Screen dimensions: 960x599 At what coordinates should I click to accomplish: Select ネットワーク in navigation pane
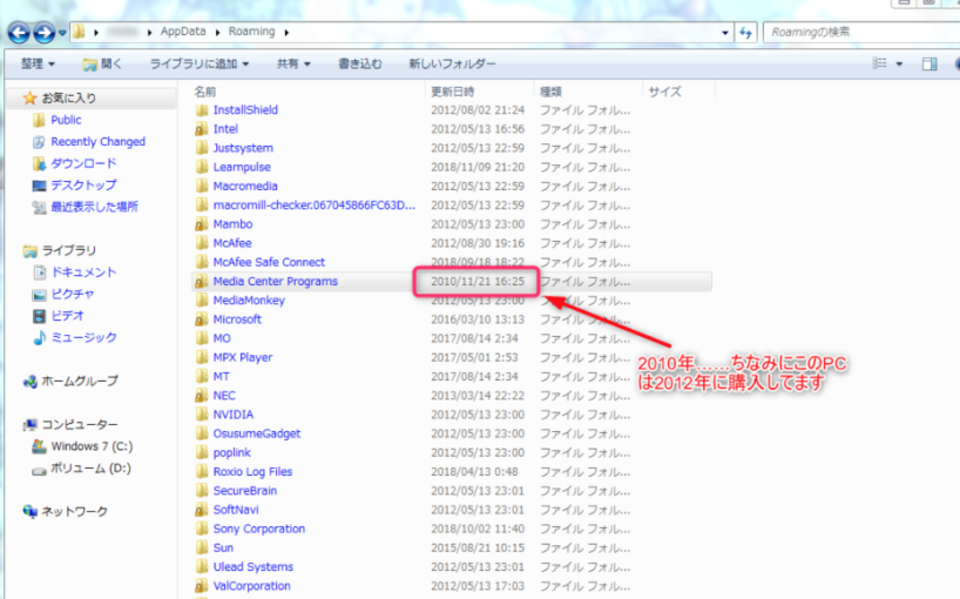[x=74, y=511]
